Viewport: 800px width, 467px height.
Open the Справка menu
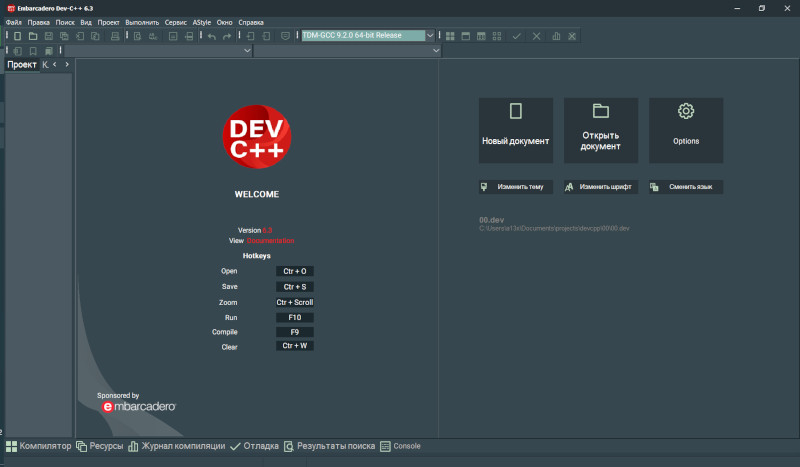[x=251, y=22]
